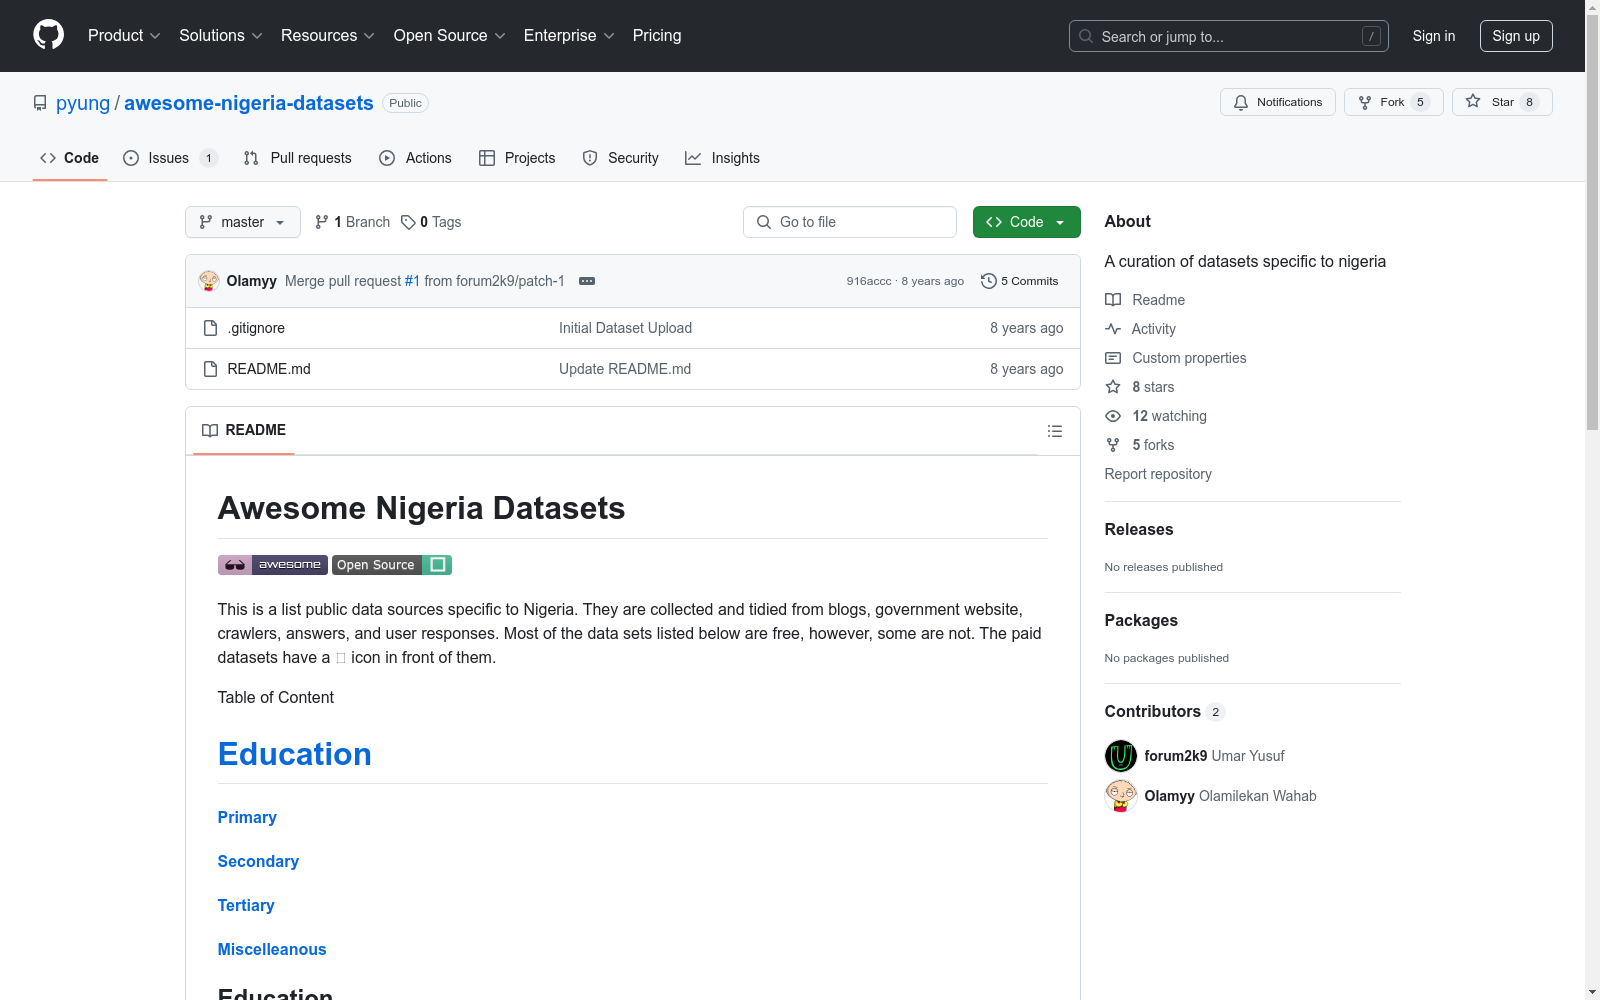Open pull request #1 link
Viewport: 1600px width, 1000px height.
412,281
